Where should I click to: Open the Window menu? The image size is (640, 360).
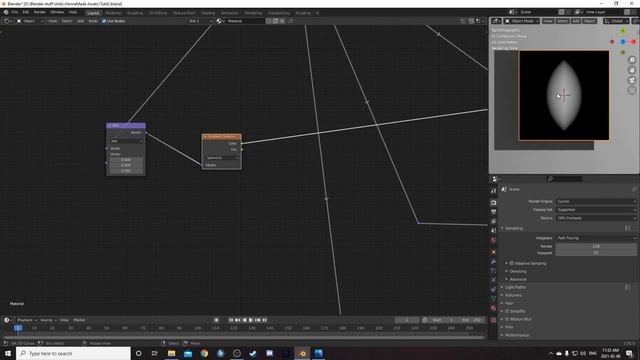(57, 12)
